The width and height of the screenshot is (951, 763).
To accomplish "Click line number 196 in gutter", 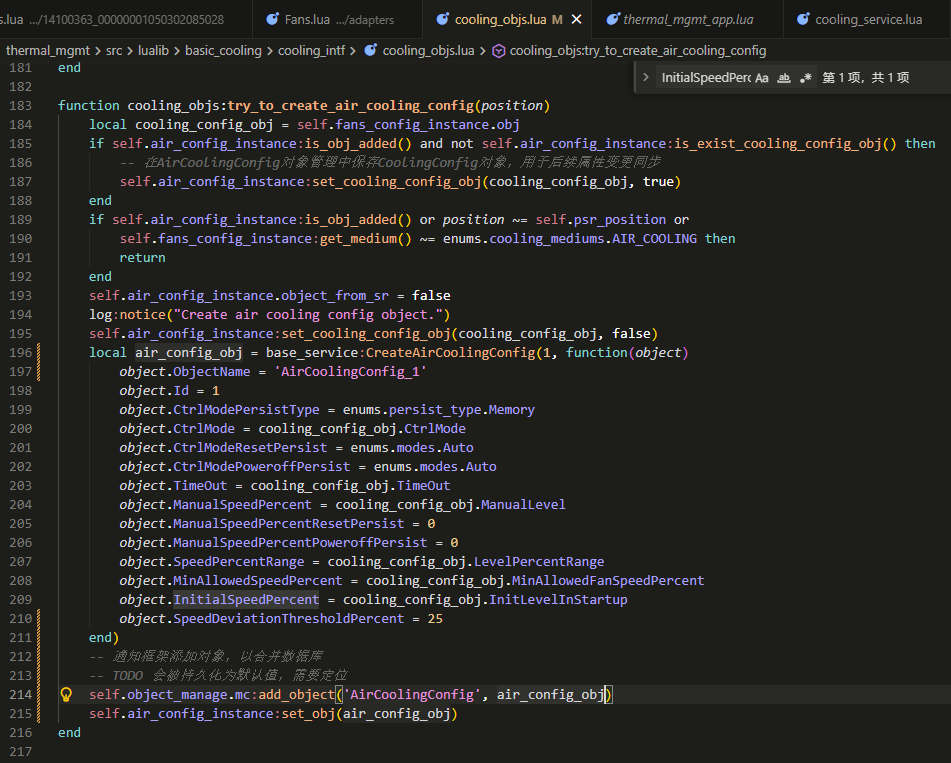I will click(21, 352).
